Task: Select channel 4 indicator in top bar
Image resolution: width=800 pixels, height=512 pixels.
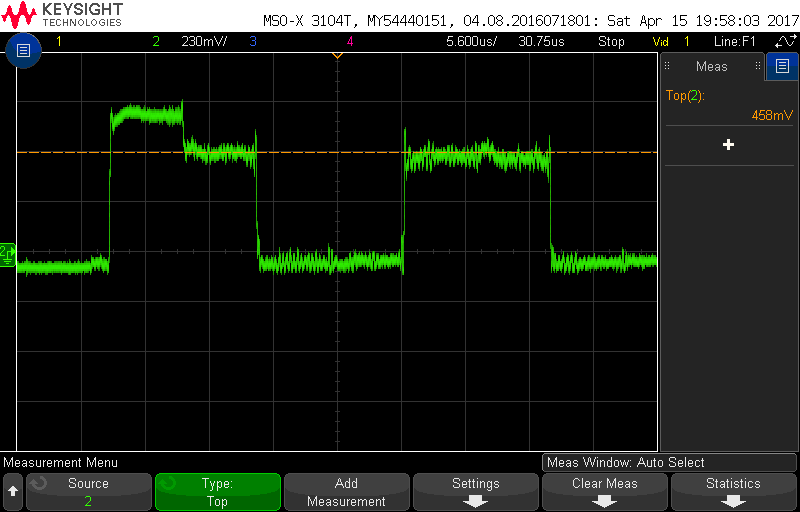Action: (x=349, y=41)
